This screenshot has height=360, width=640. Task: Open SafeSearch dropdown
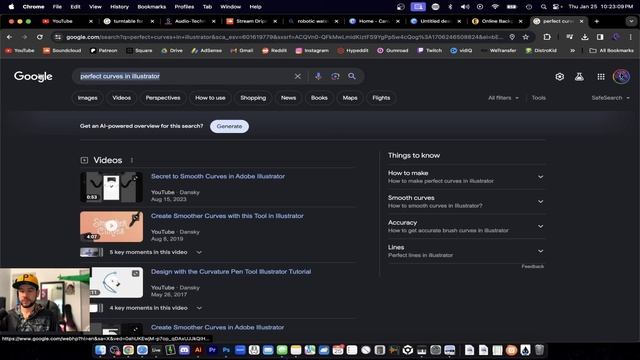point(610,98)
